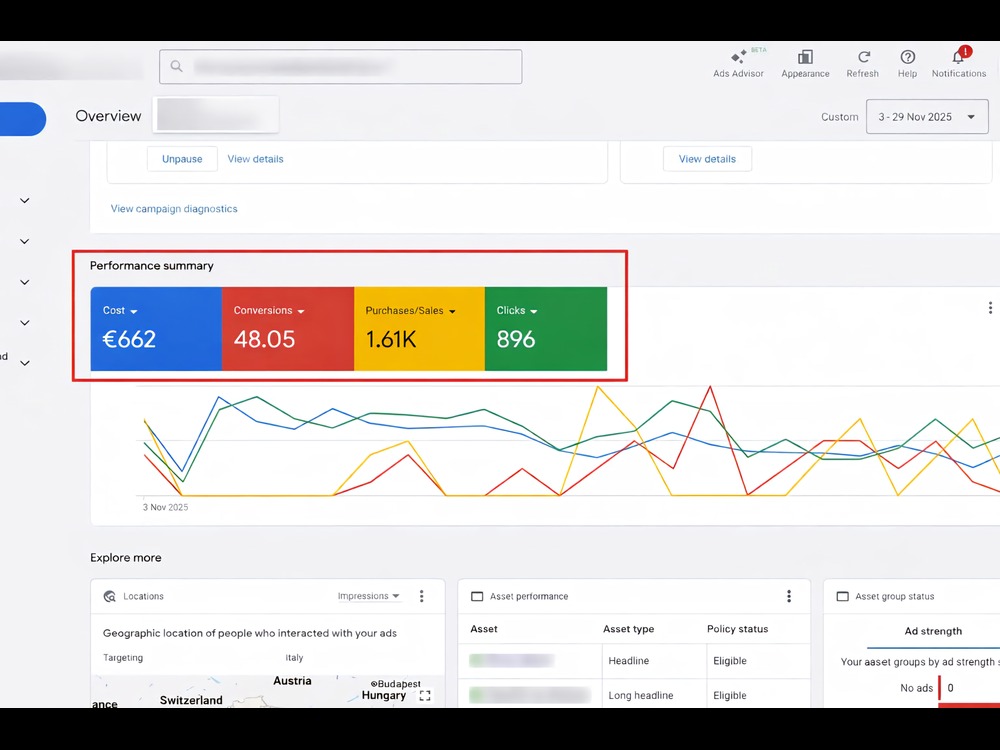Select the Ad strength tab

(933, 631)
